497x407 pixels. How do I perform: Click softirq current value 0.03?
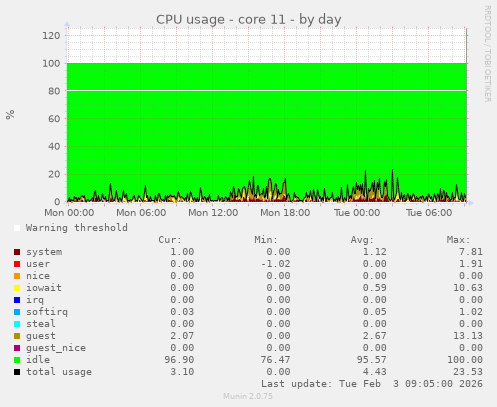point(182,312)
